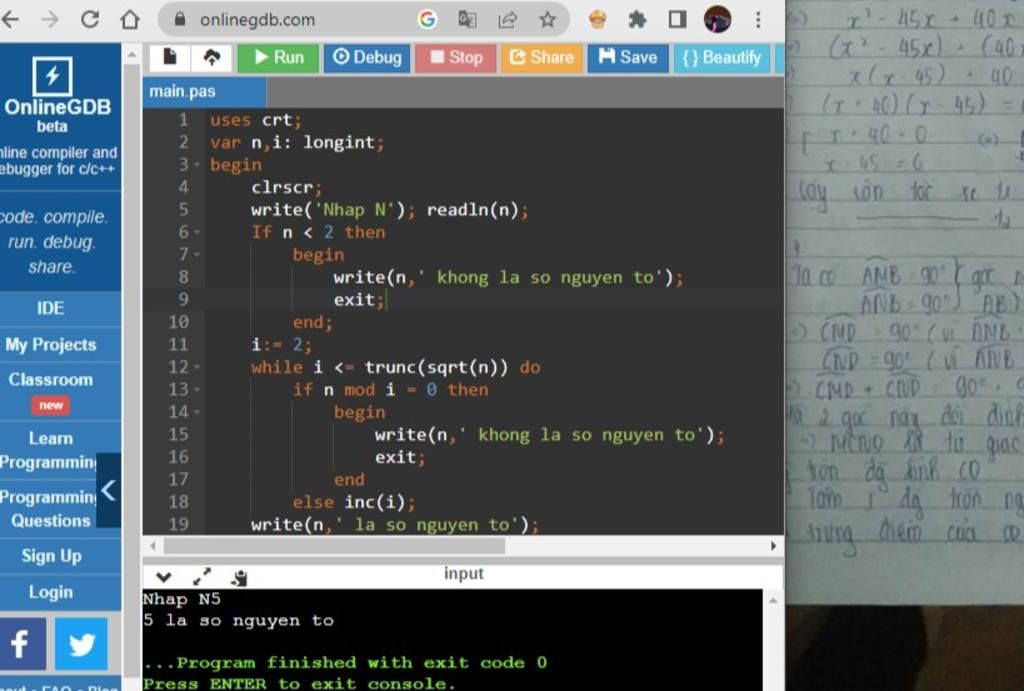
Task: Click the OnlineGDB lightning logo
Action: (x=52, y=76)
